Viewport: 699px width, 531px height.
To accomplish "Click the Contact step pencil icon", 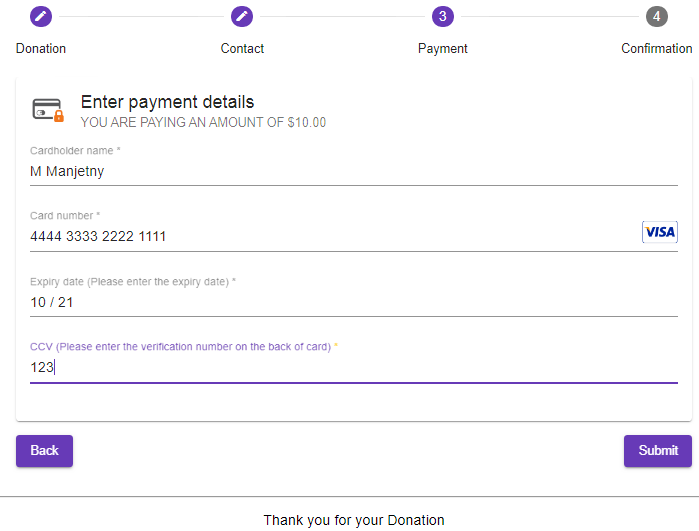I will [x=242, y=16].
